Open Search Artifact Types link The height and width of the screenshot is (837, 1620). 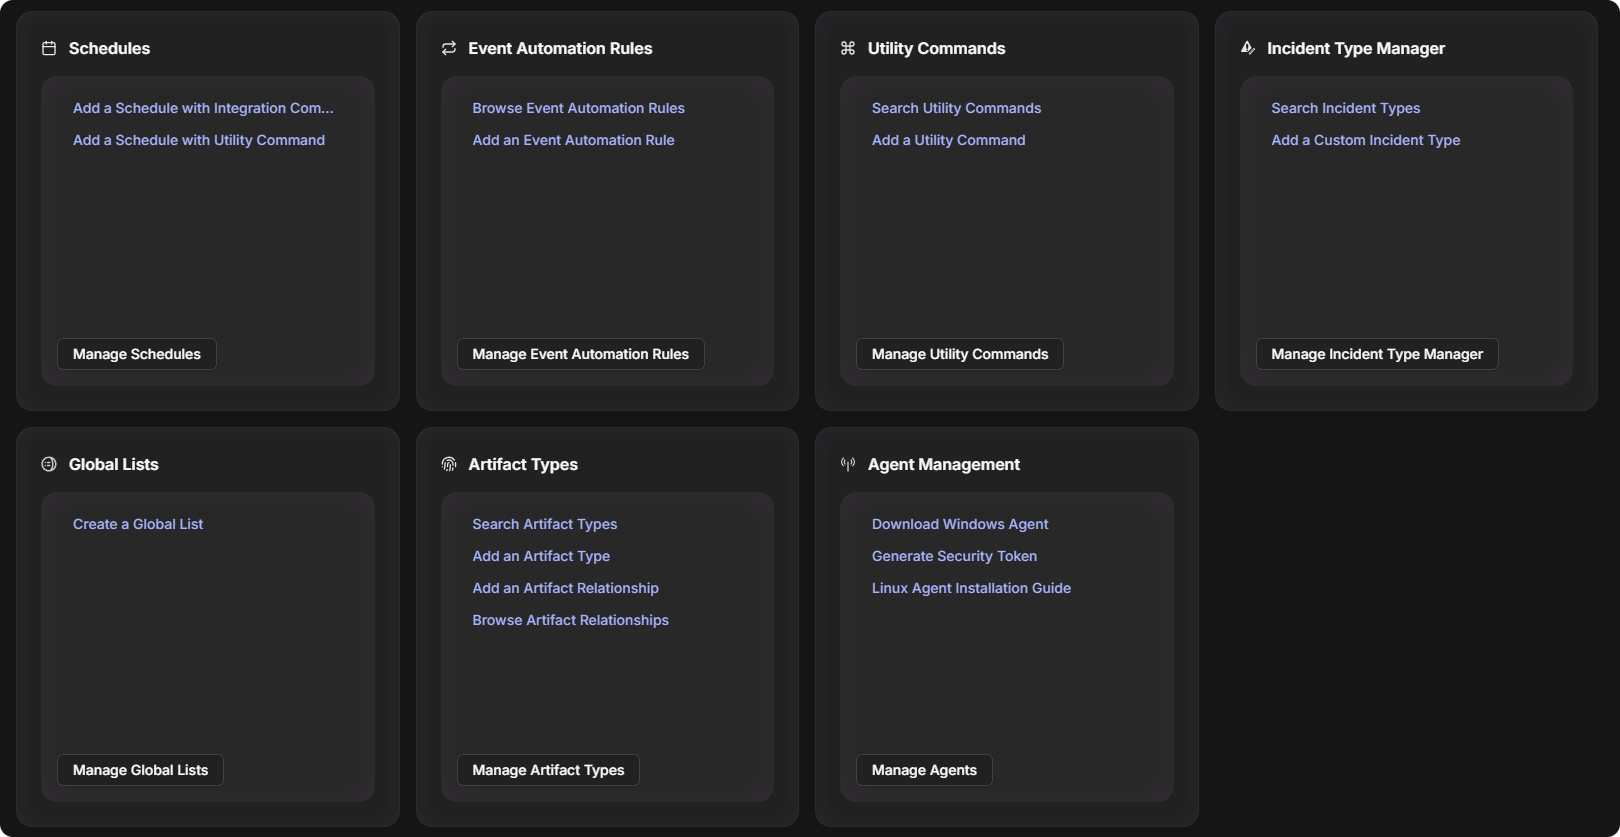pos(545,524)
